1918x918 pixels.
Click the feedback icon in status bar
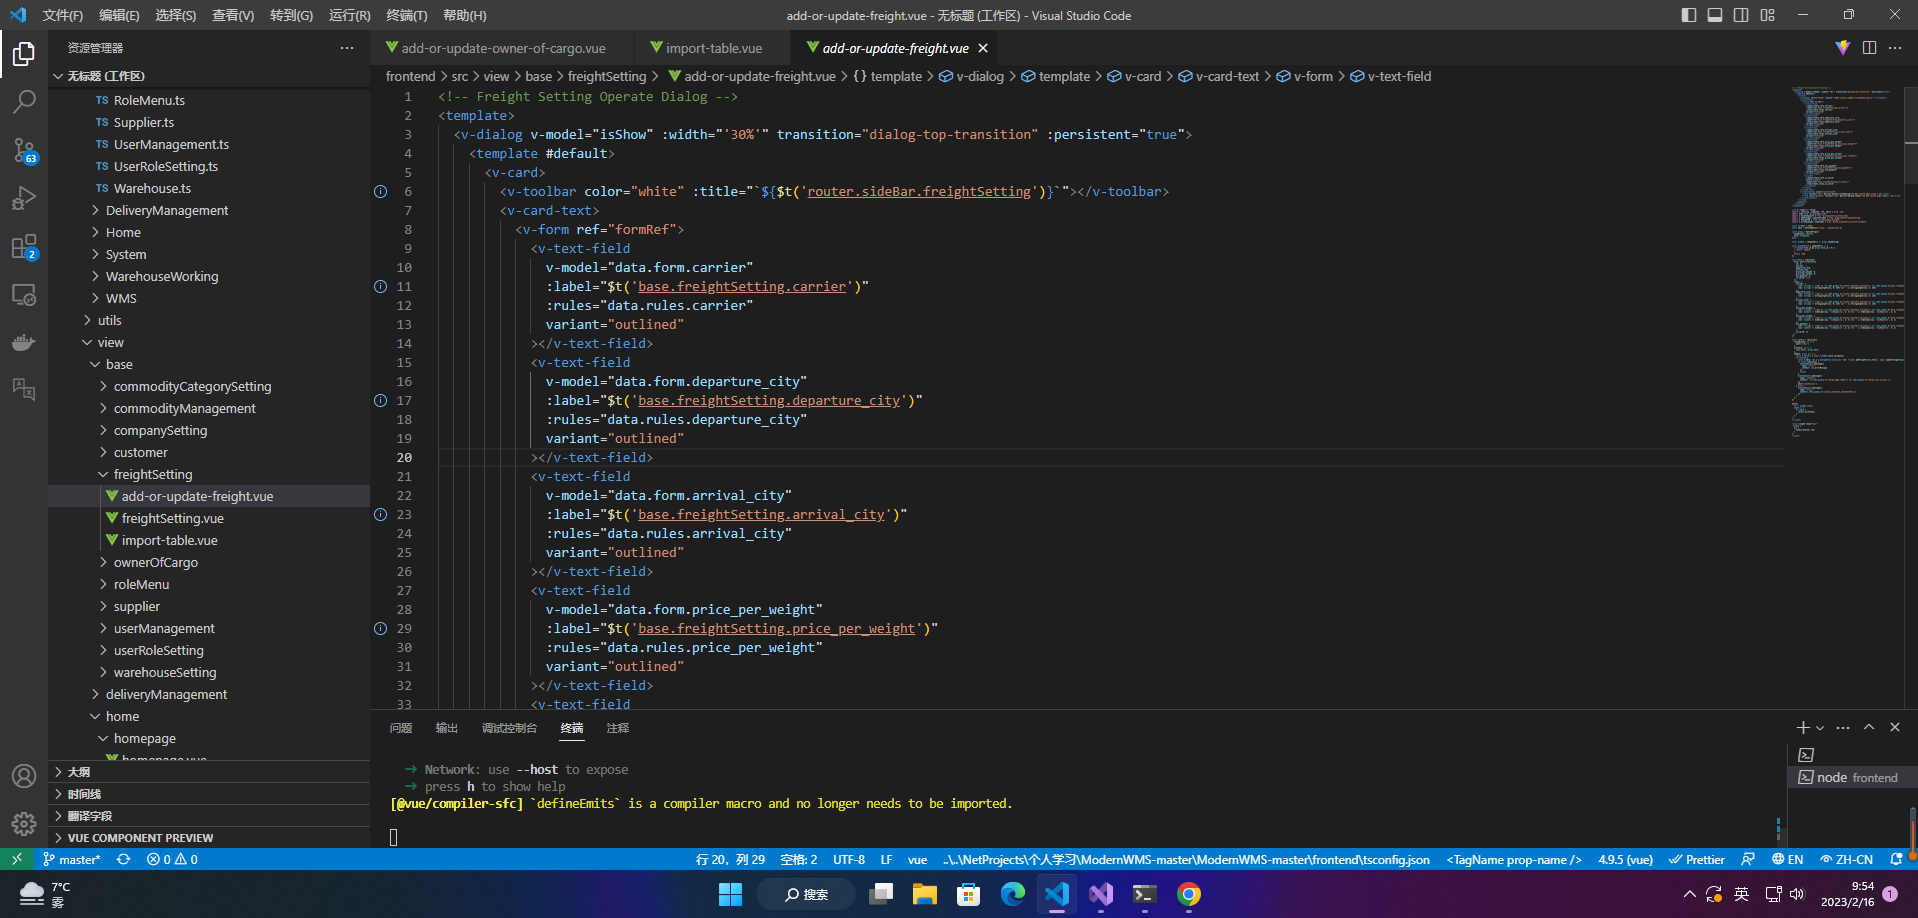tap(1747, 859)
